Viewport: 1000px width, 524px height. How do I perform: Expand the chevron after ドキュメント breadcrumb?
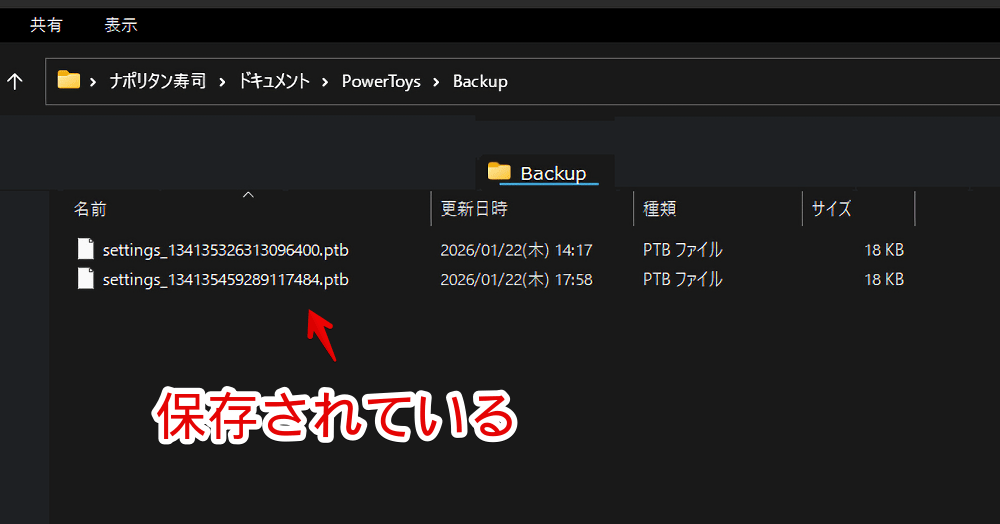325,82
